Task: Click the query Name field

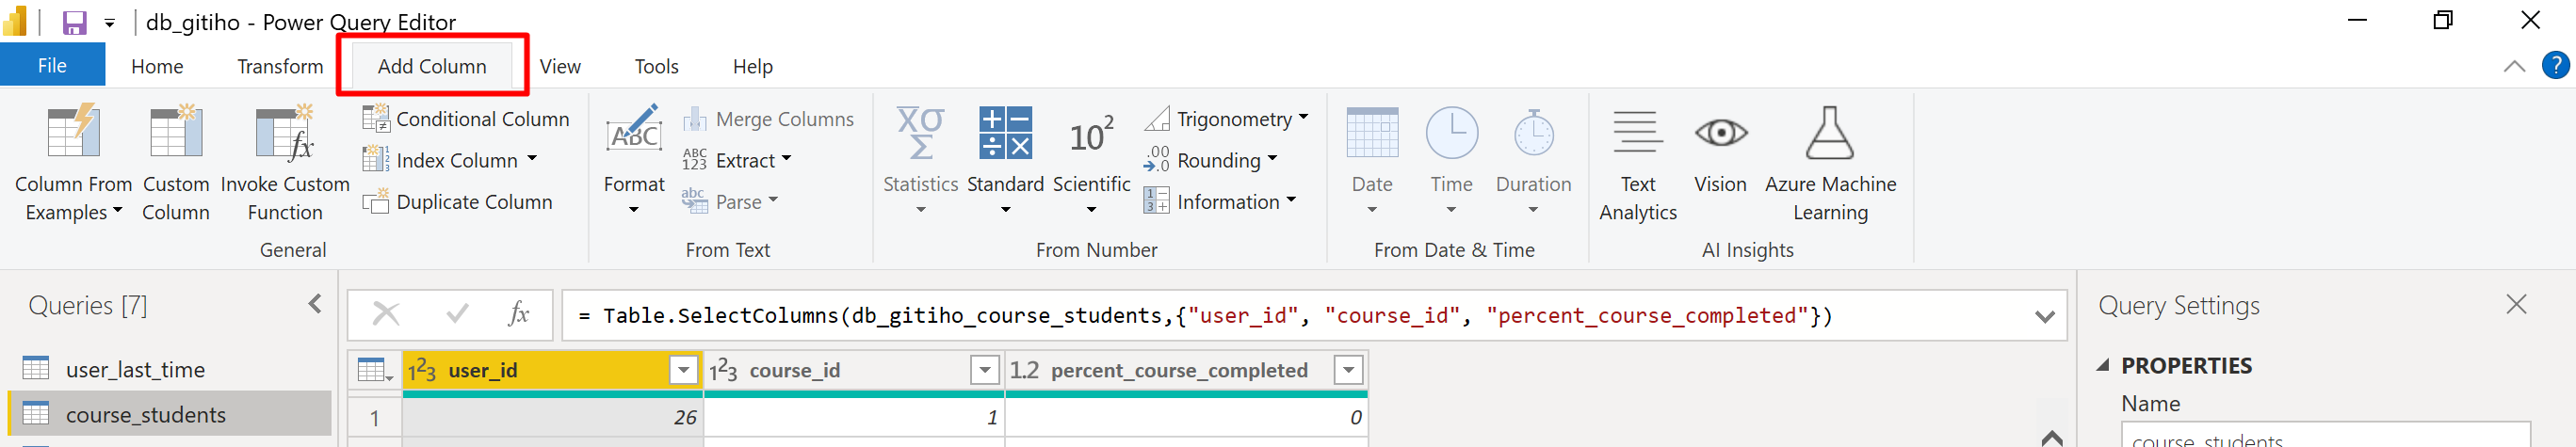Action: 2326,435
